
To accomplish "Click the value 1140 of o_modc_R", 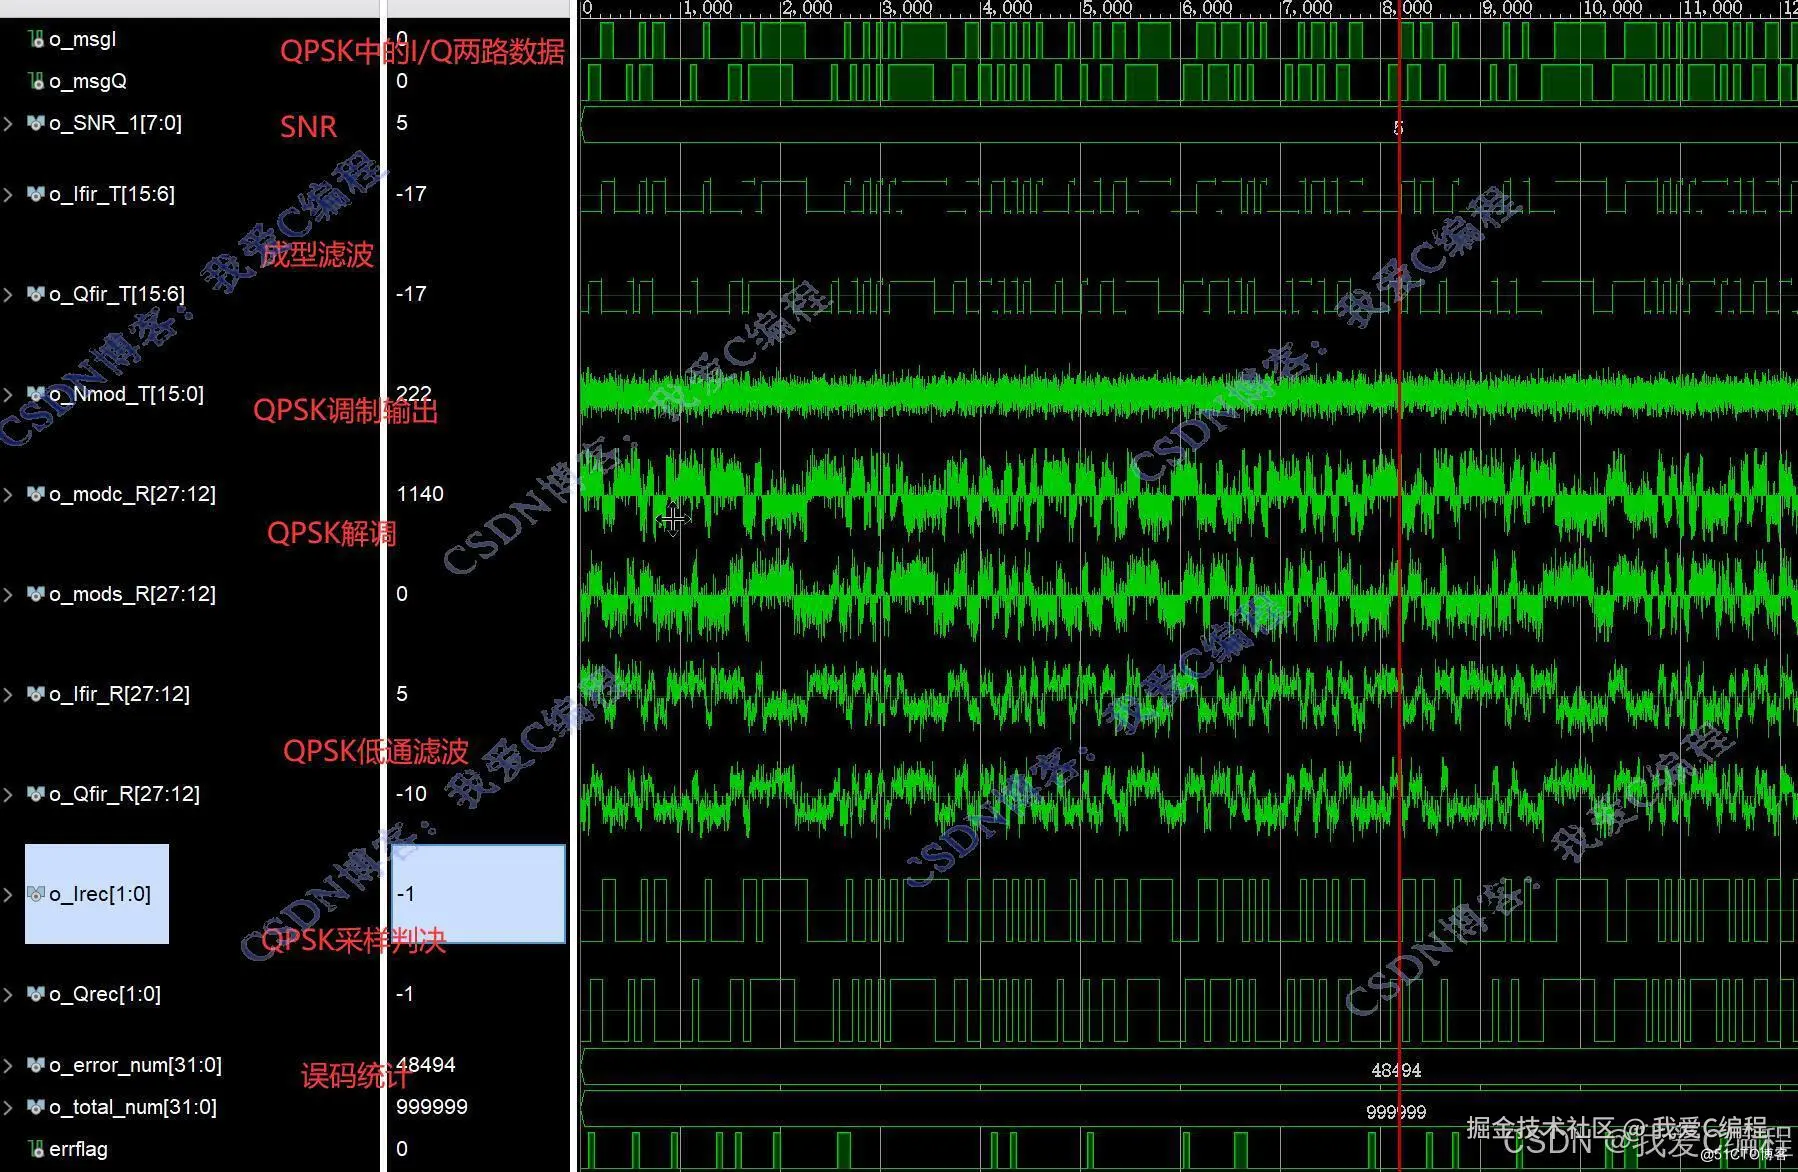I will tap(420, 494).
